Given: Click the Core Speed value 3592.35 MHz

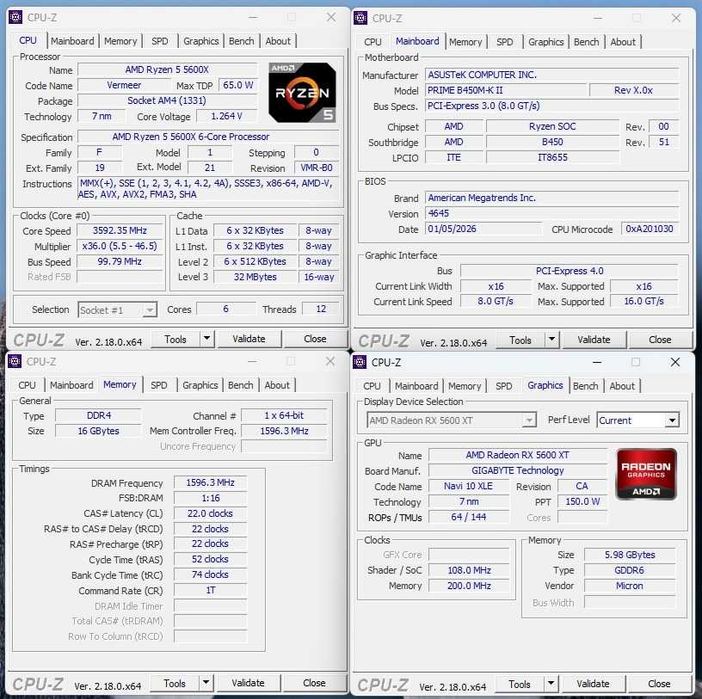Looking at the screenshot, I should 120,231.
